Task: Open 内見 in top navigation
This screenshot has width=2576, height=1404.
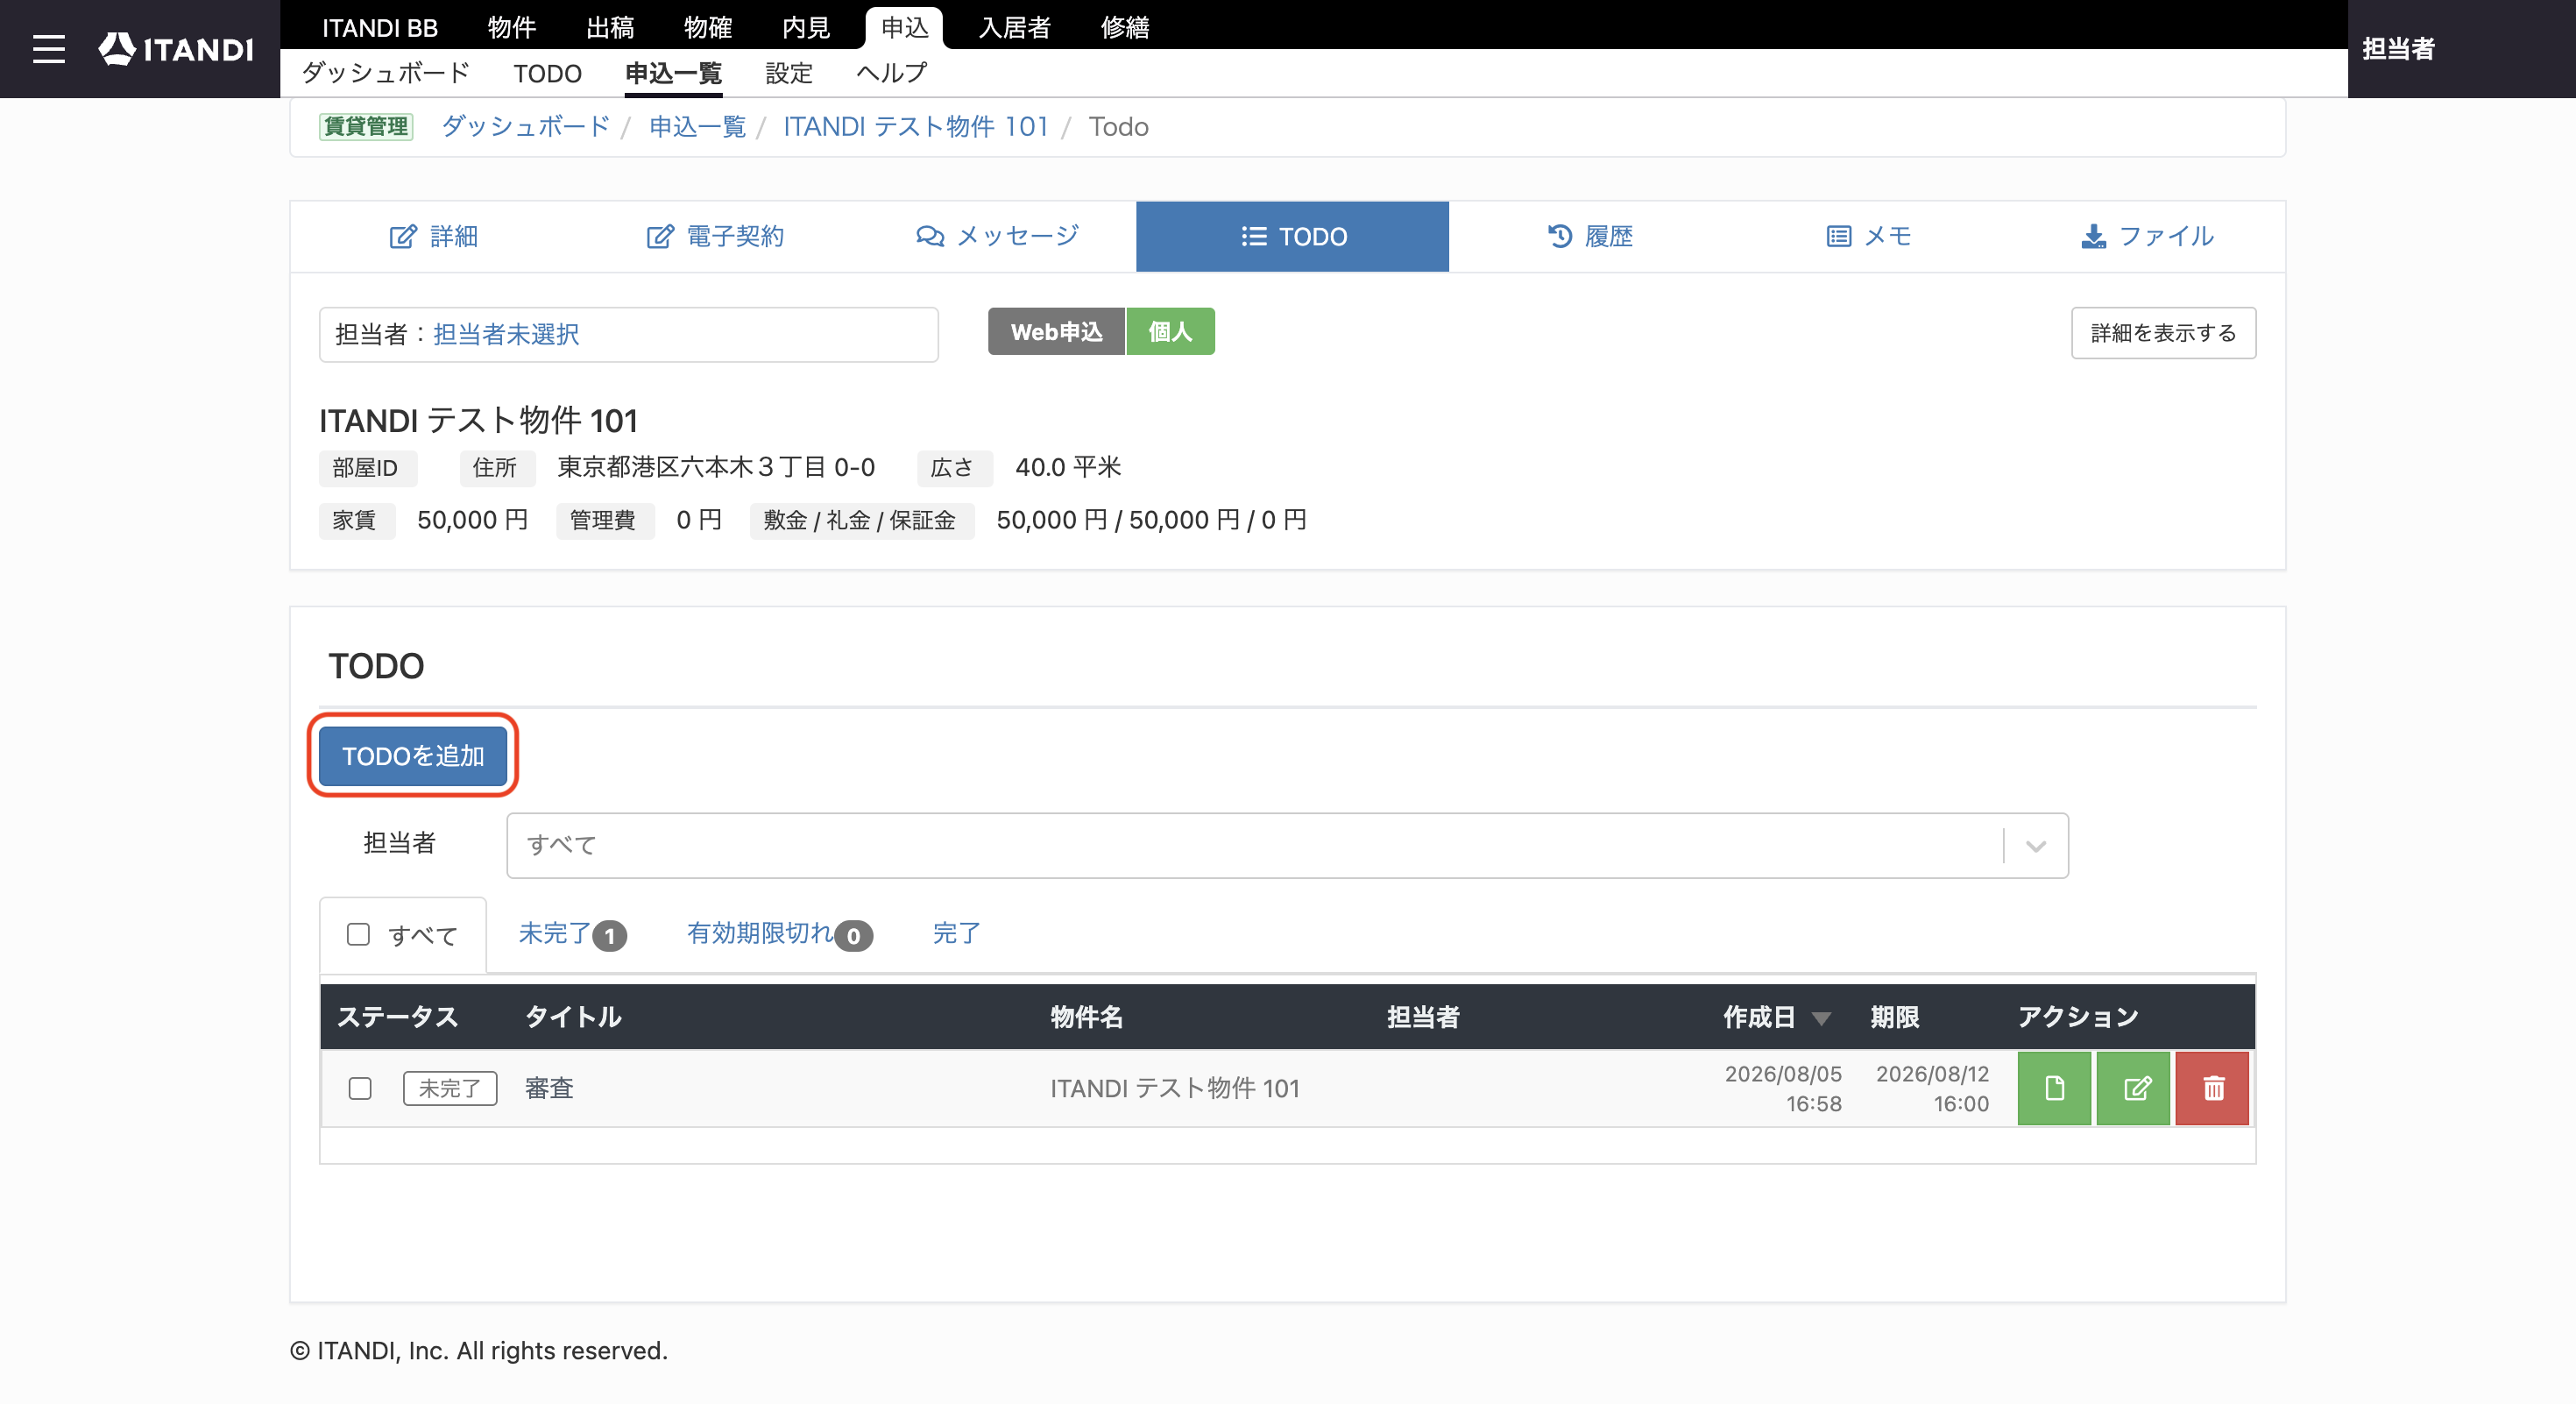Action: pos(806,27)
